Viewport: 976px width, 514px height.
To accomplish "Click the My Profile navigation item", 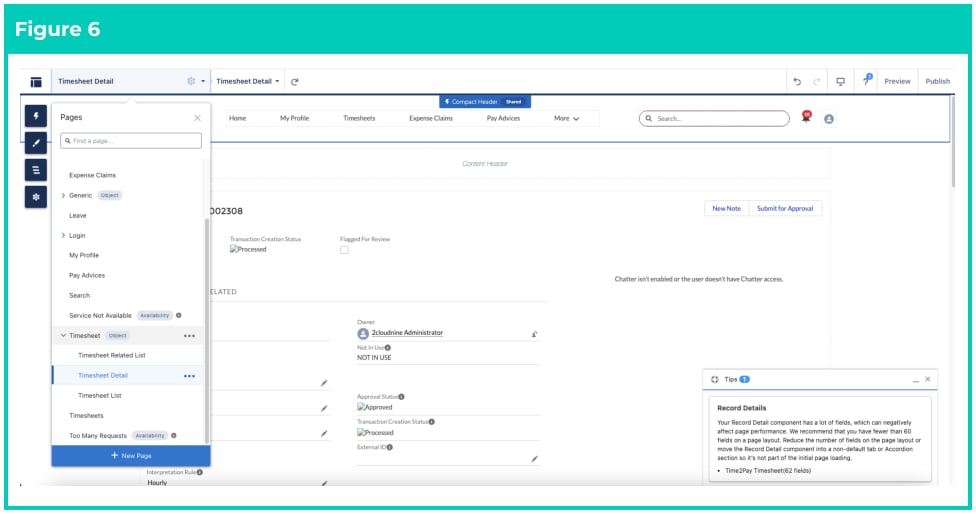I will tap(294, 118).
